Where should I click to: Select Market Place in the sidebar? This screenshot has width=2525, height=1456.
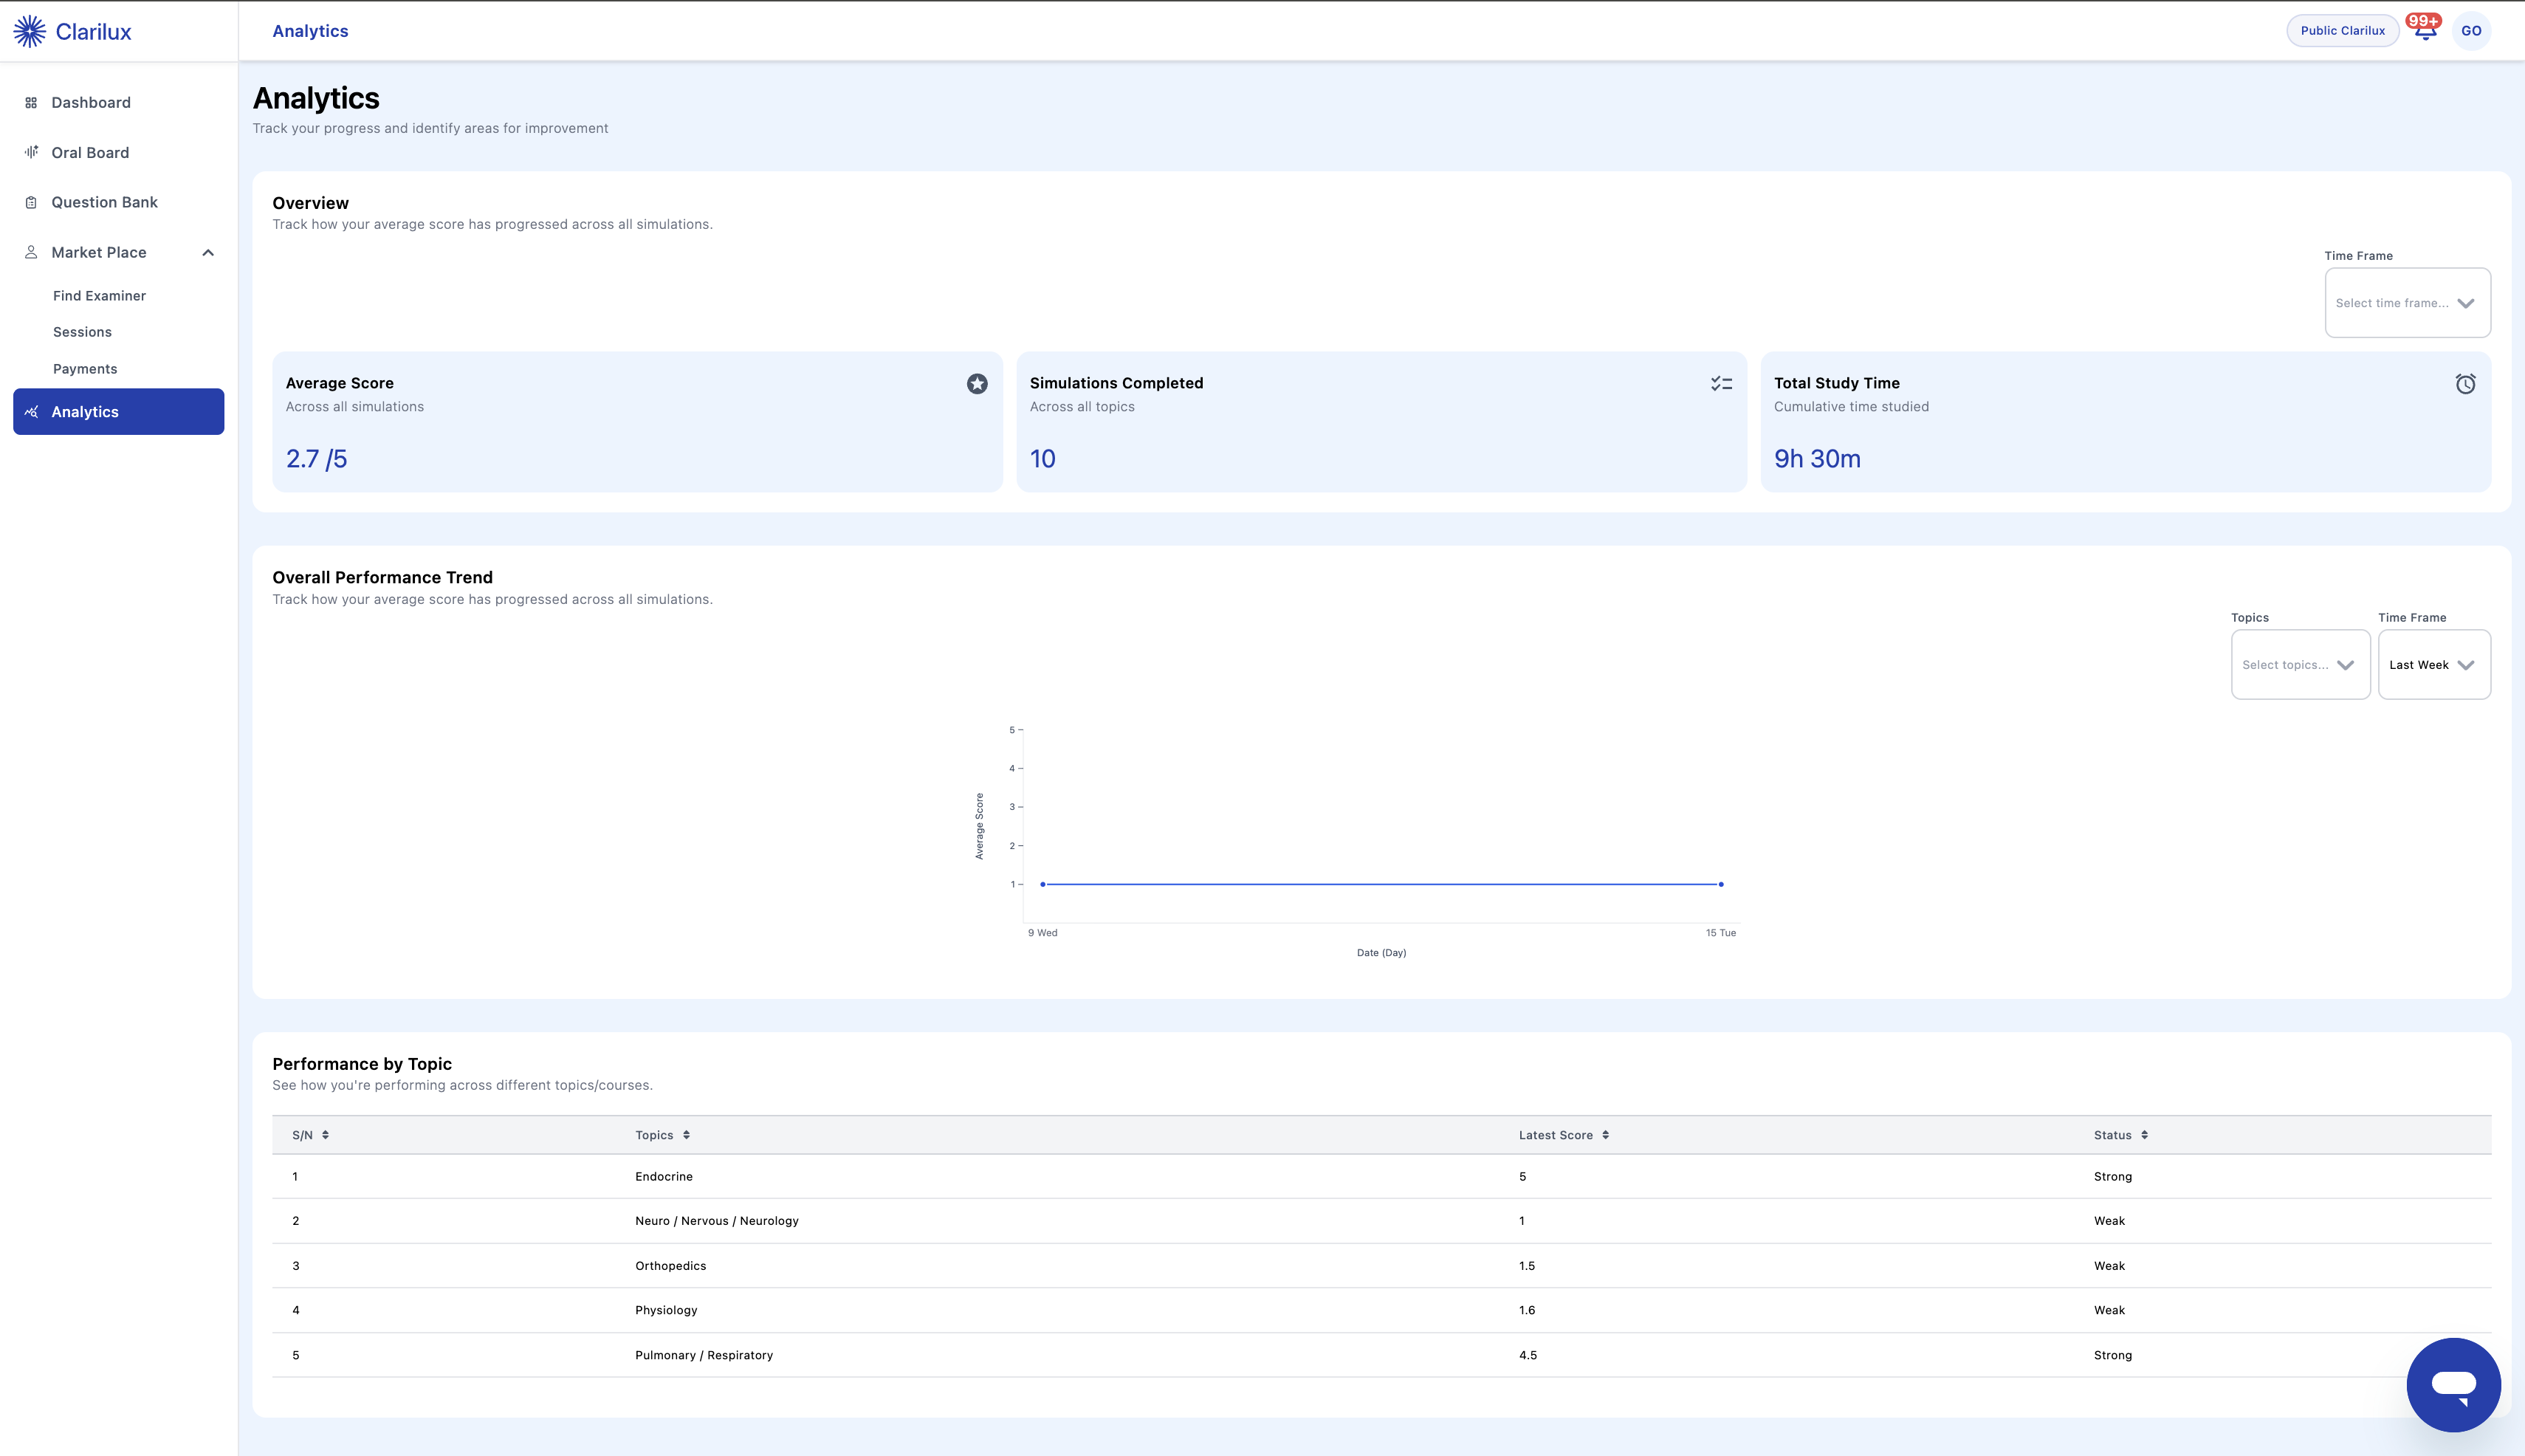119,253
